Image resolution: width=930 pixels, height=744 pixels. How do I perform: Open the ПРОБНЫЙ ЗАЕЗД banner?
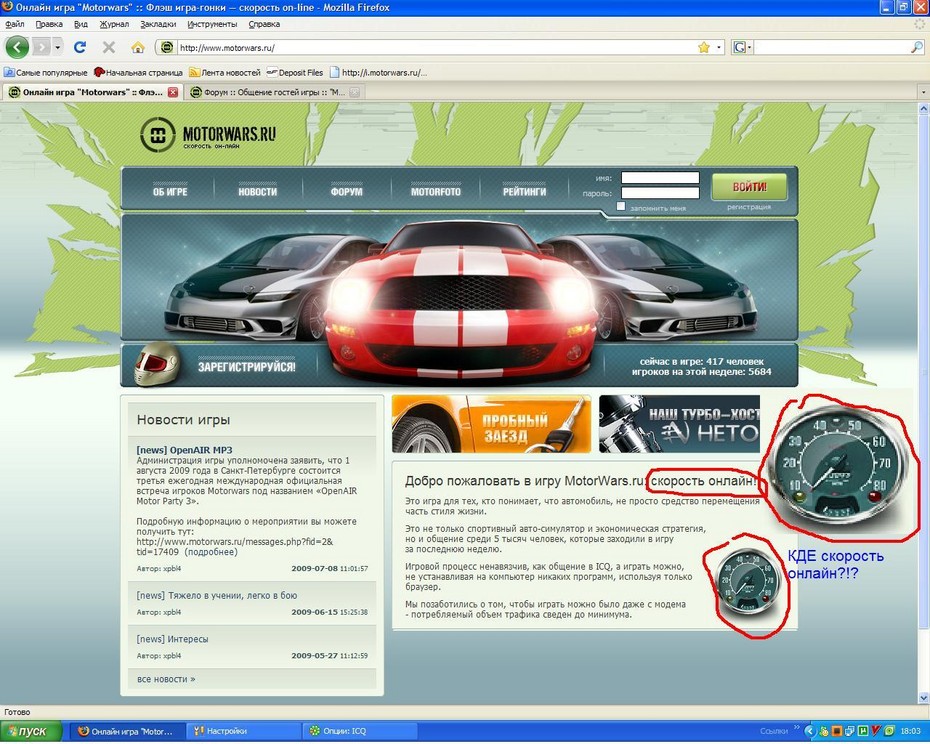coord(491,424)
